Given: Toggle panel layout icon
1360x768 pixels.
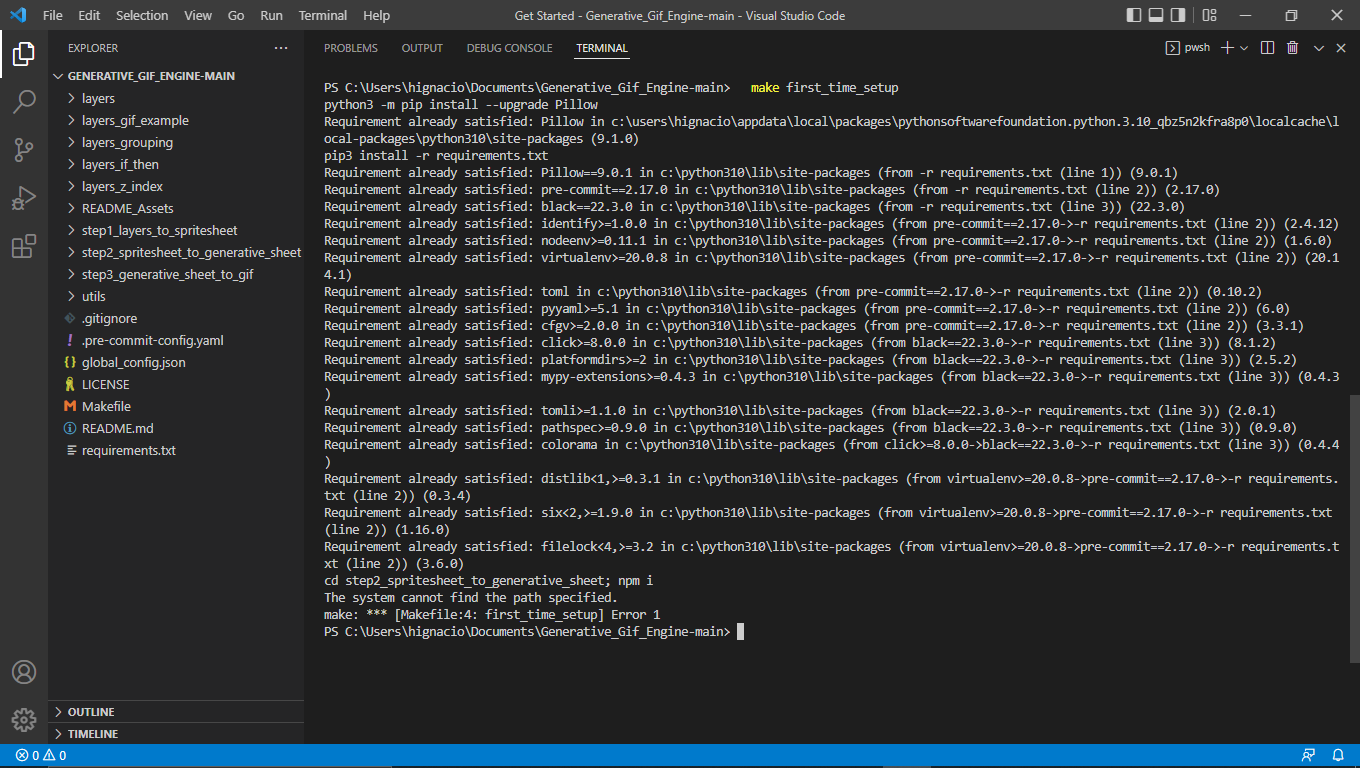Looking at the screenshot, I should coord(1156,15).
